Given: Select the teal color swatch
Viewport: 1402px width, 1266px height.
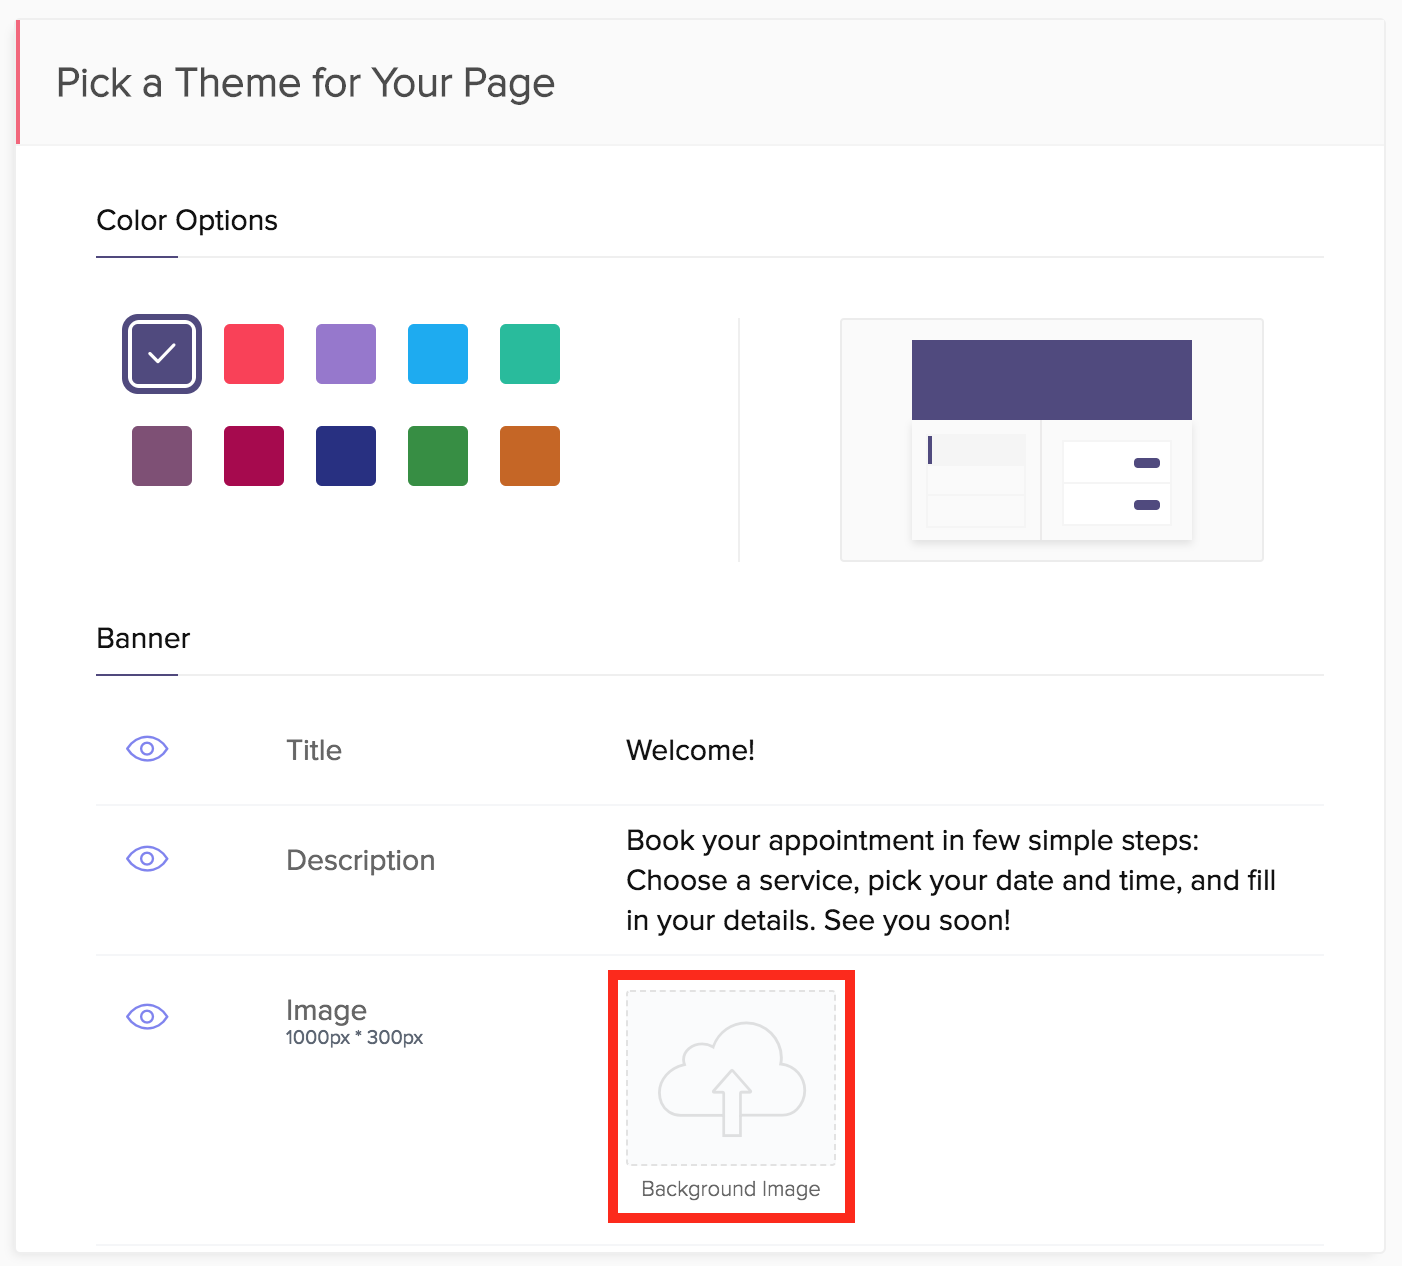Looking at the screenshot, I should pyautogui.click(x=530, y=354).
